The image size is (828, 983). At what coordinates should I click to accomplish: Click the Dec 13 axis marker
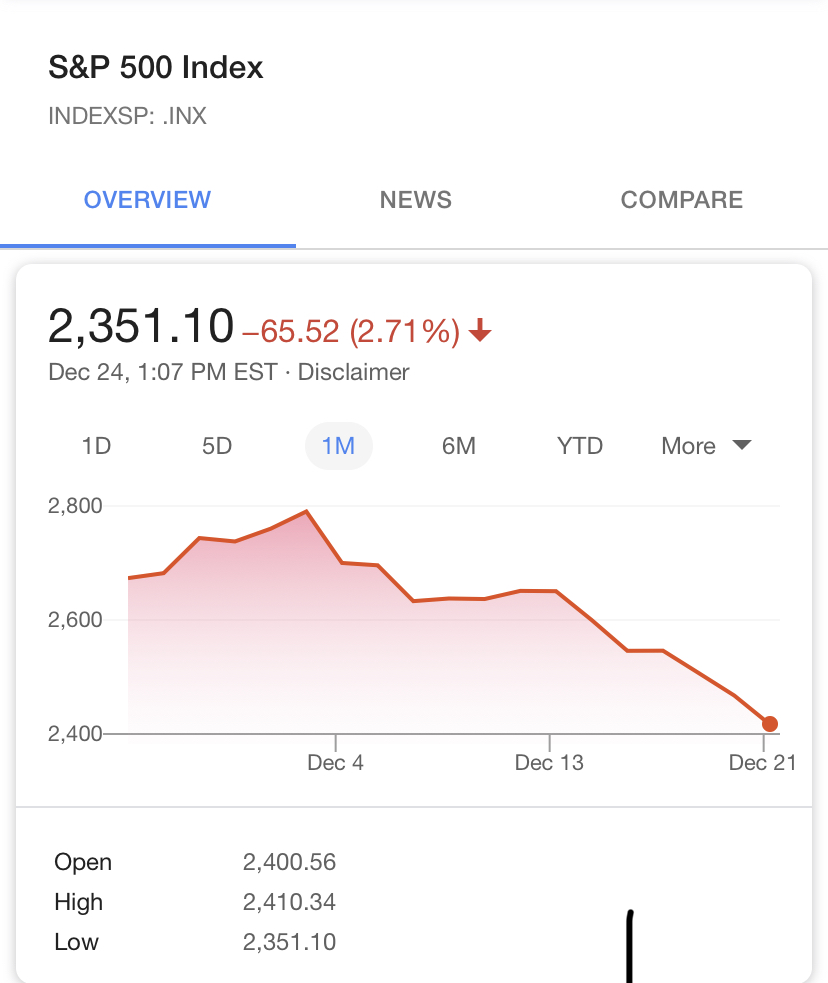[549, 762]
